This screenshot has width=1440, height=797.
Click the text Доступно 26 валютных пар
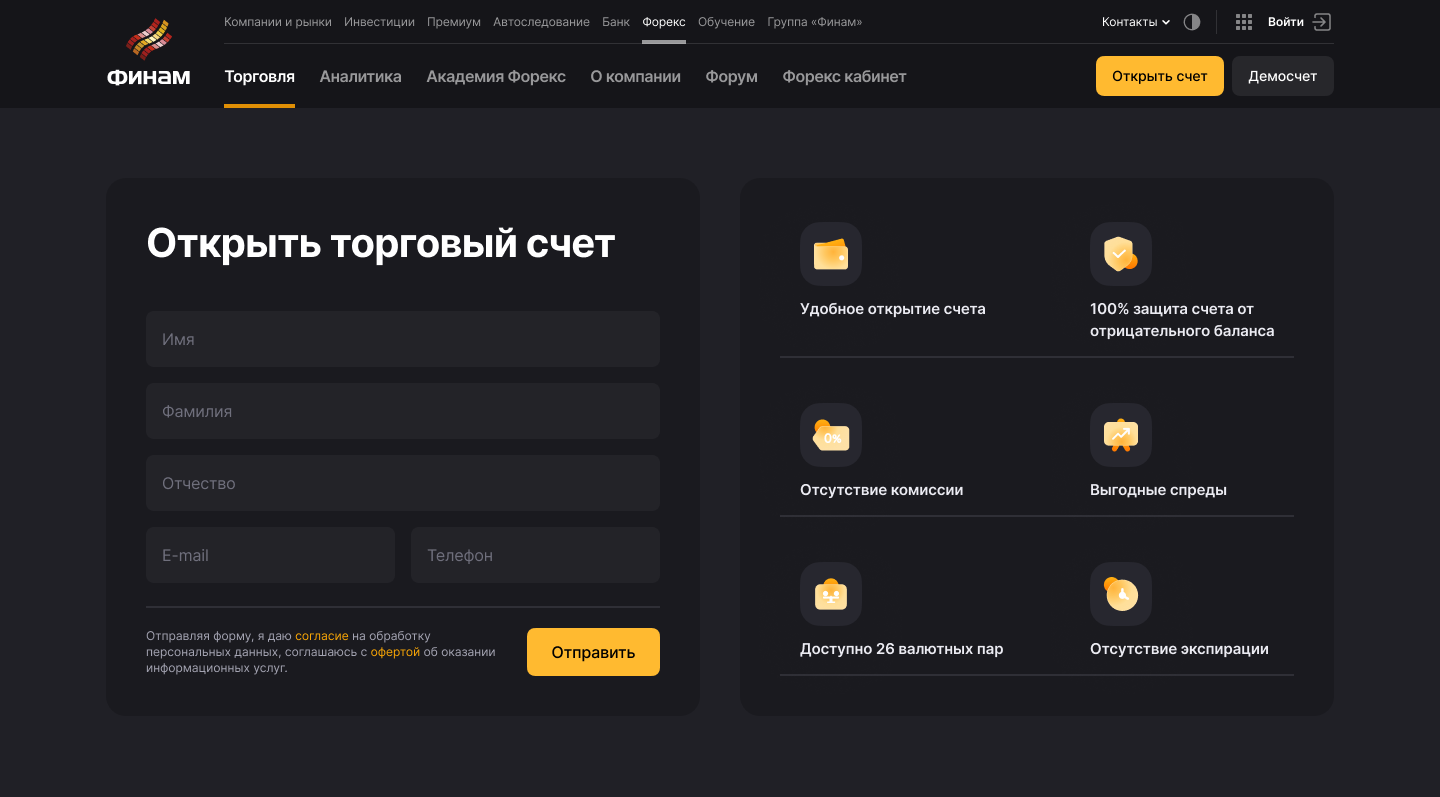pos(901,649)
